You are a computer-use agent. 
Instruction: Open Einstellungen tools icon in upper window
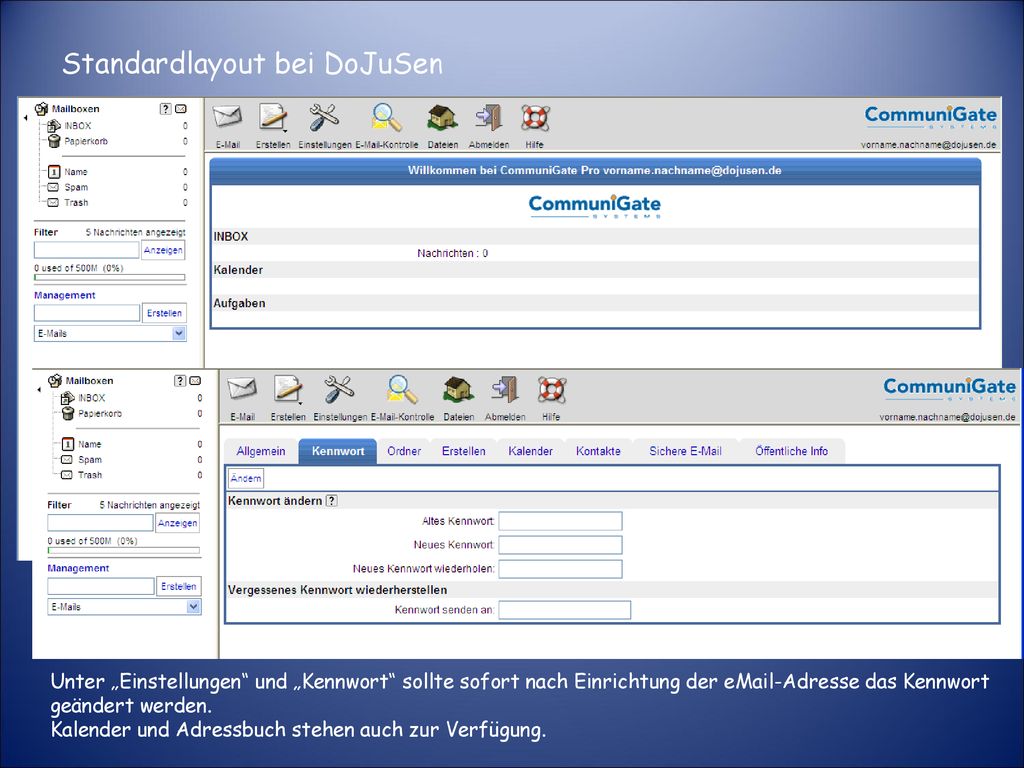point(324,118)
